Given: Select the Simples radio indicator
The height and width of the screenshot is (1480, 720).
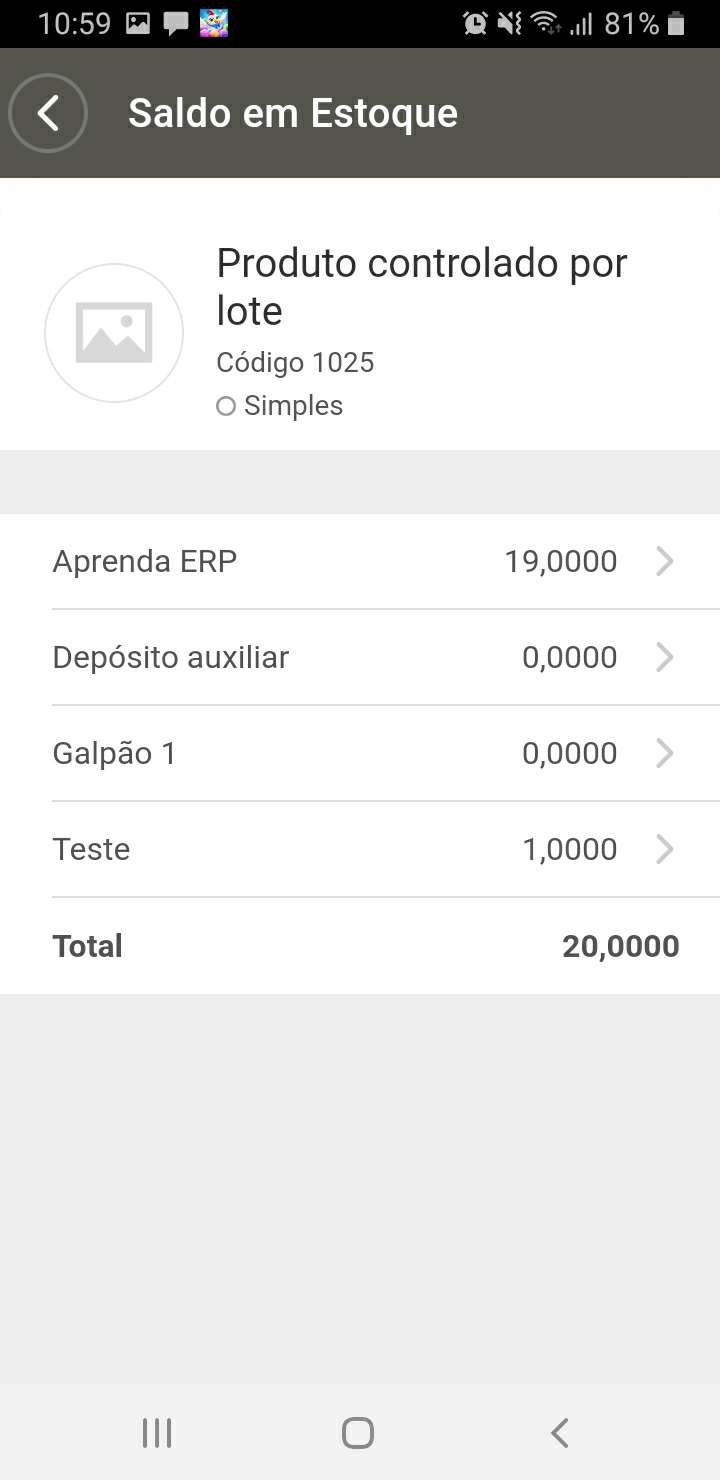Looking at the screenshot, I should [x=226, y=406].
